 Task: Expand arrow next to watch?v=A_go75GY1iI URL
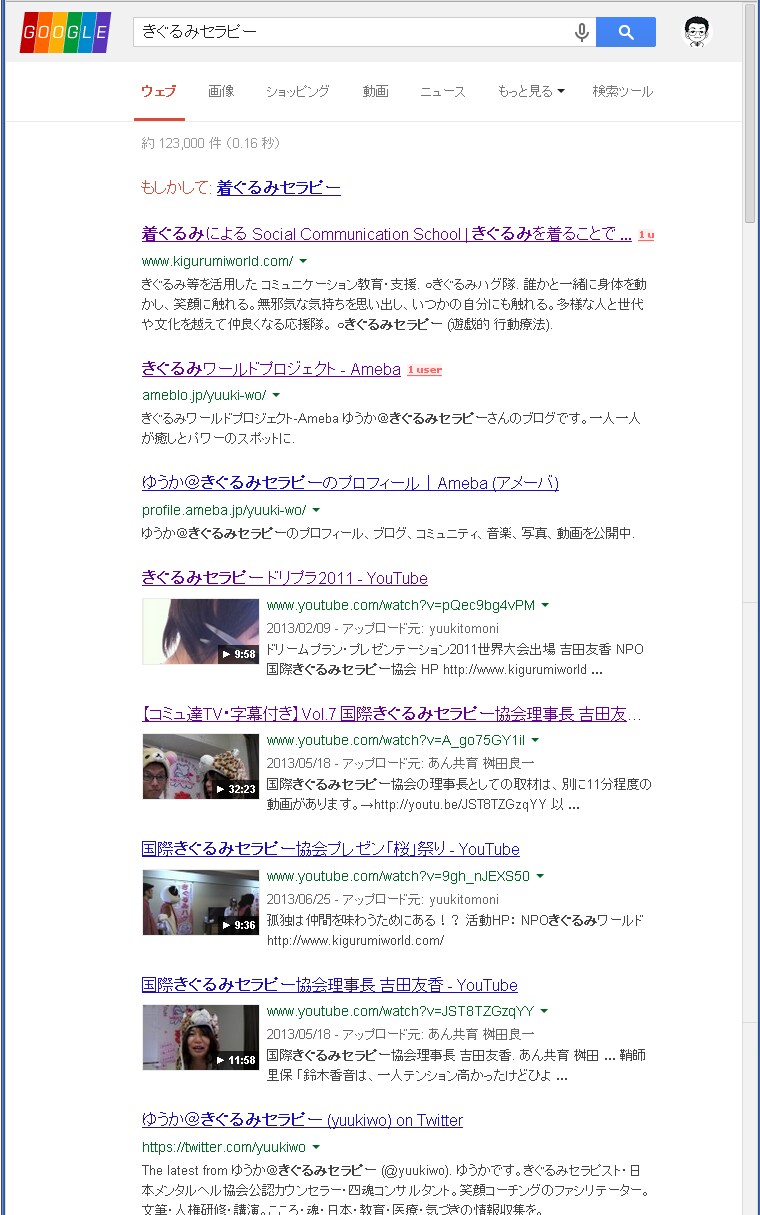click(x=535, y=741)
